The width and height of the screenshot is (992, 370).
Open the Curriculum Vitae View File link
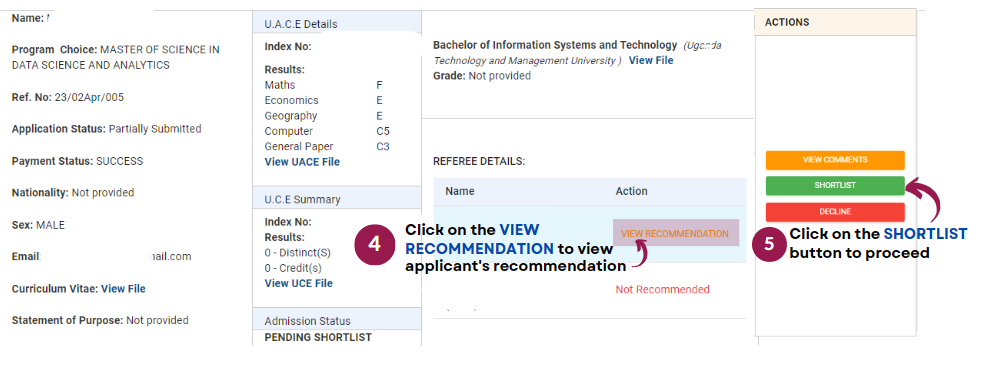[x=123, y=288]
